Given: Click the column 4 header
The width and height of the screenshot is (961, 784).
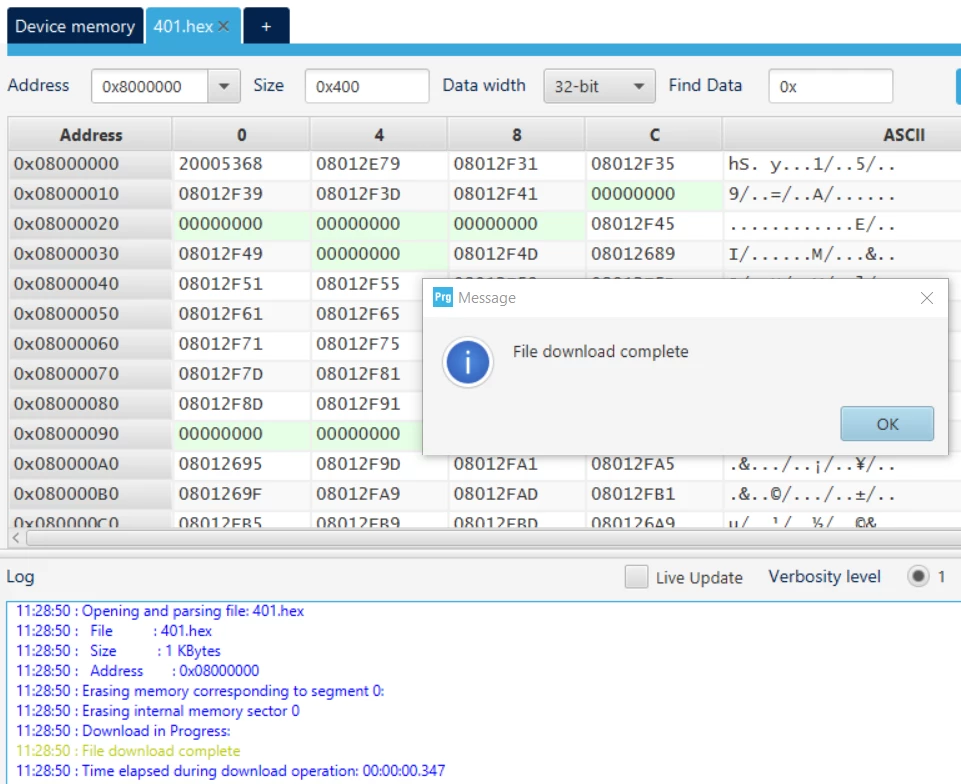Looking at the screenshot, I should click(x=379, y=135).
